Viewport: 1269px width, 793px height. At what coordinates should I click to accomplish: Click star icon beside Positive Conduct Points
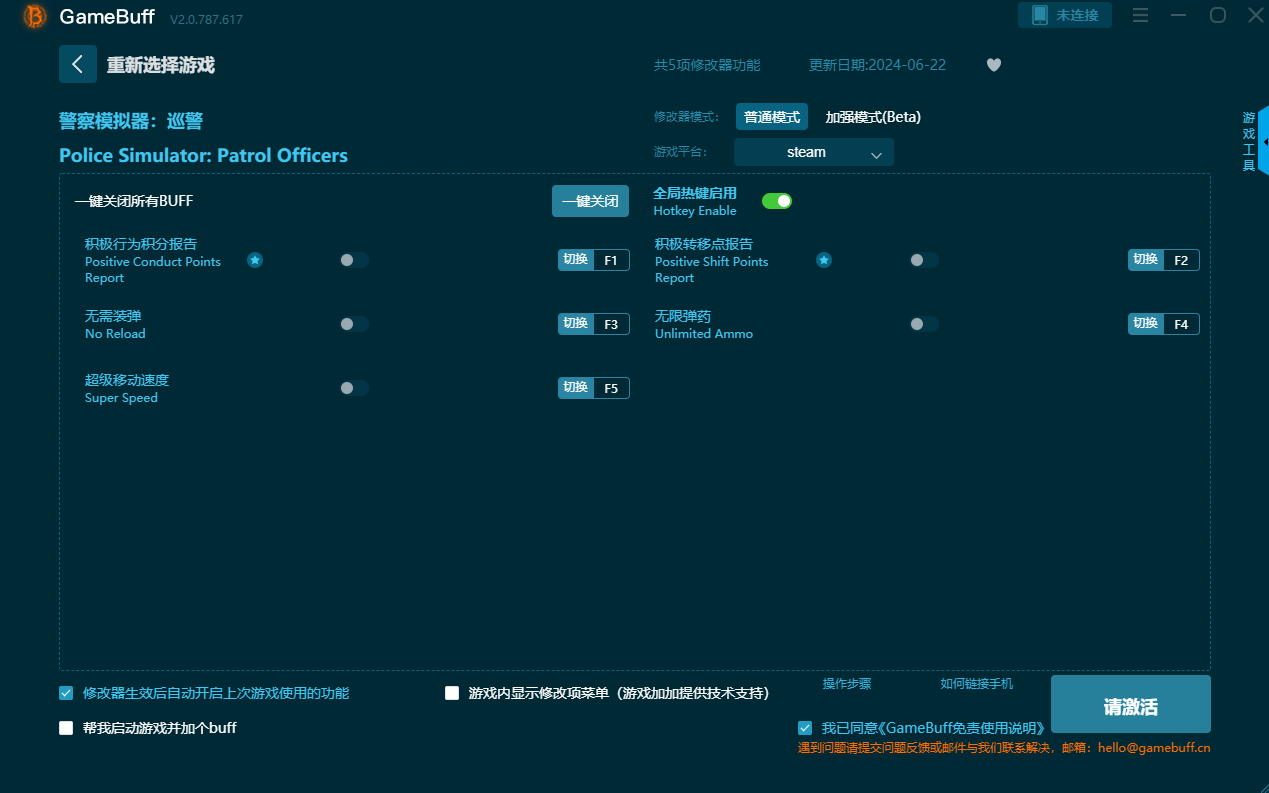tap(255, 260)
